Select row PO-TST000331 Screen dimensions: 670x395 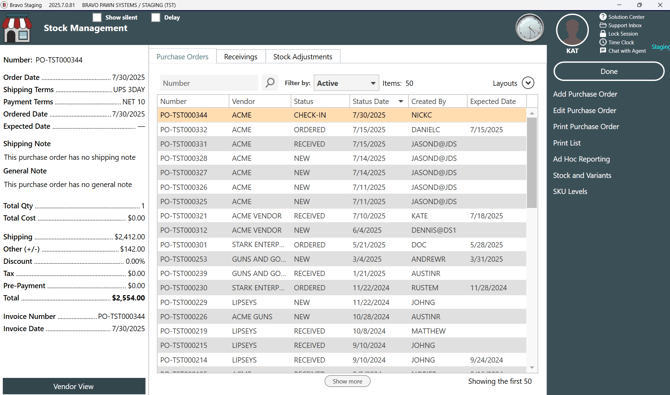(x=342, y=144)
